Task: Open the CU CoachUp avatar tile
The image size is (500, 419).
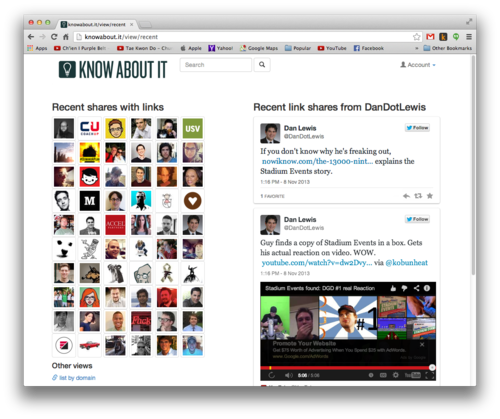Action: (90, 128)
